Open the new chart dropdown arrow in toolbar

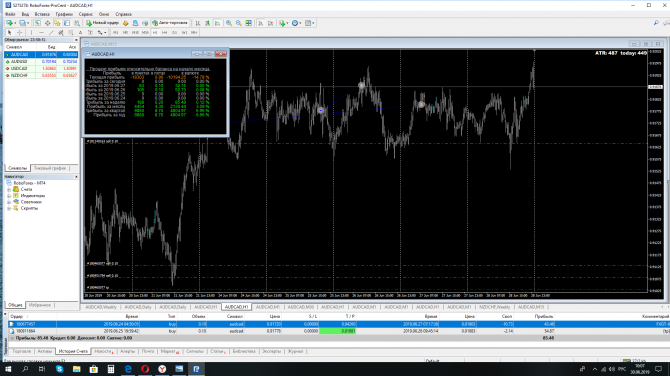15,23
